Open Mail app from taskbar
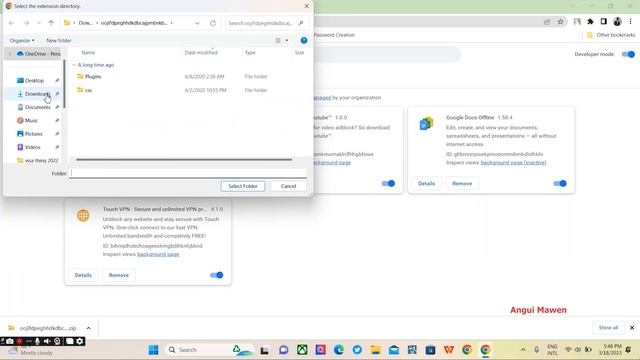 394,350
